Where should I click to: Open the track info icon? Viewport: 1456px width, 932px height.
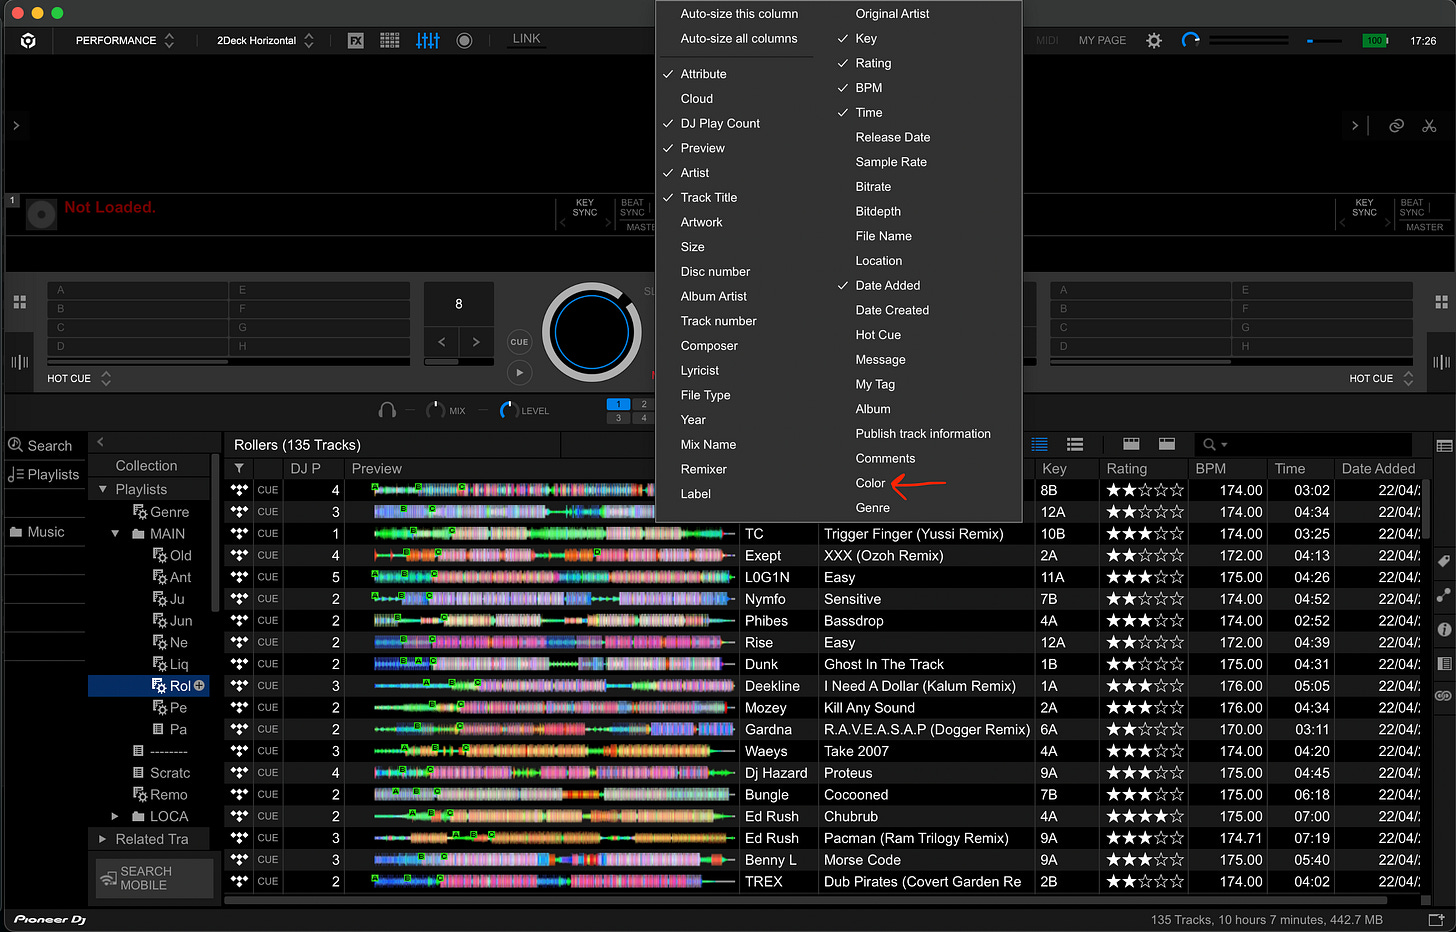1444,629
